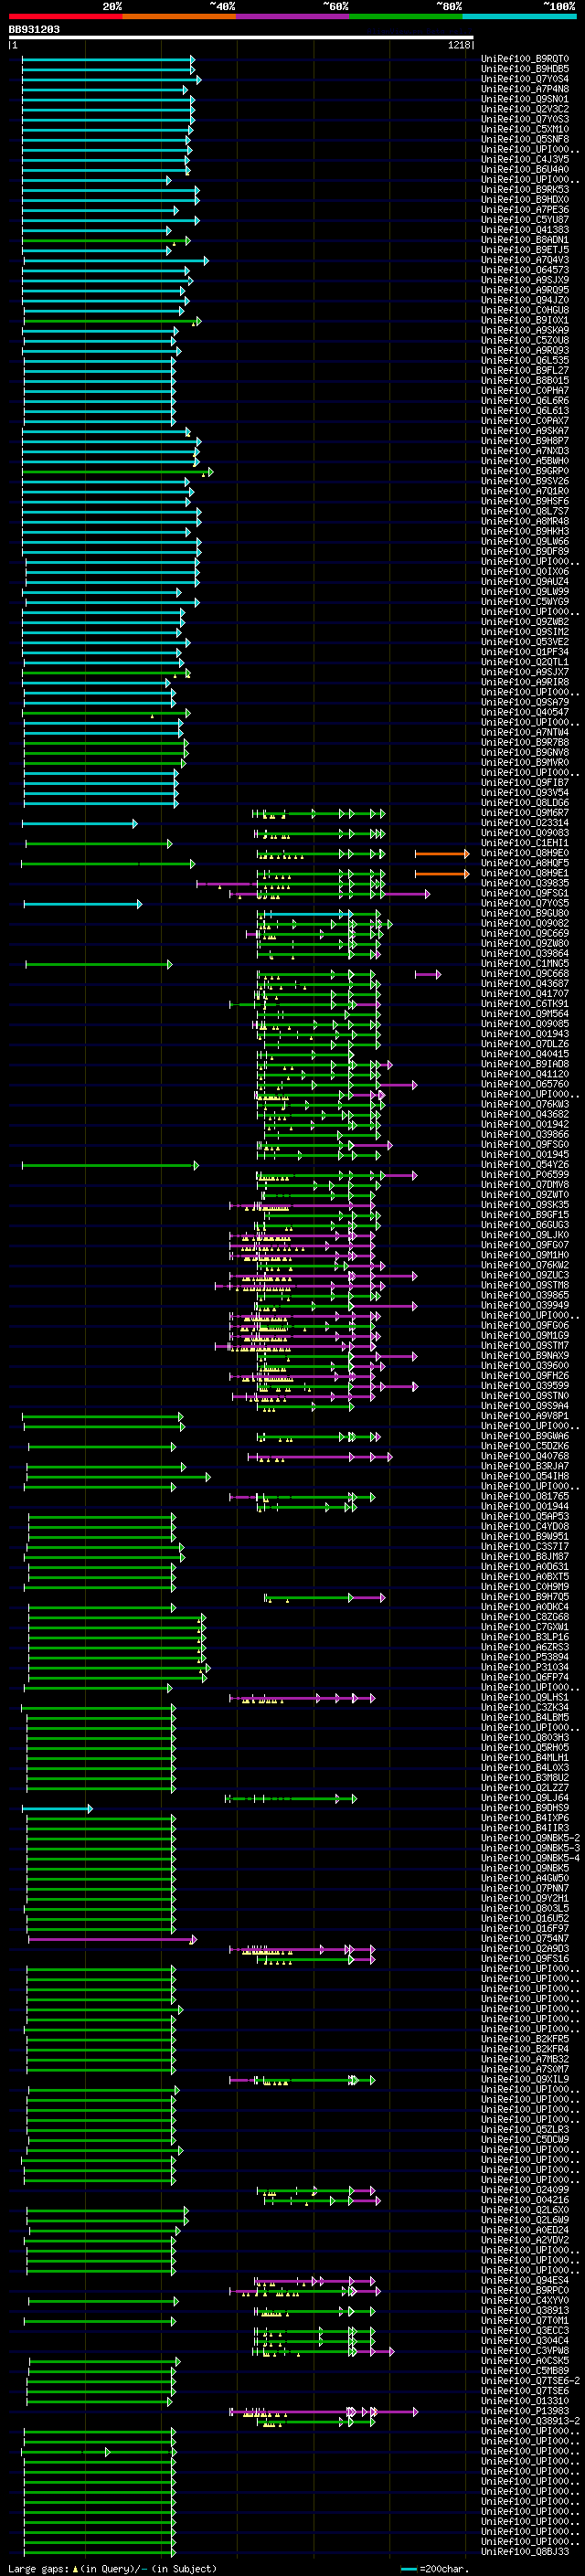Click the purple ~60% identity legend segment
This screenshot has height=2576, width=585.
(292, 16)
